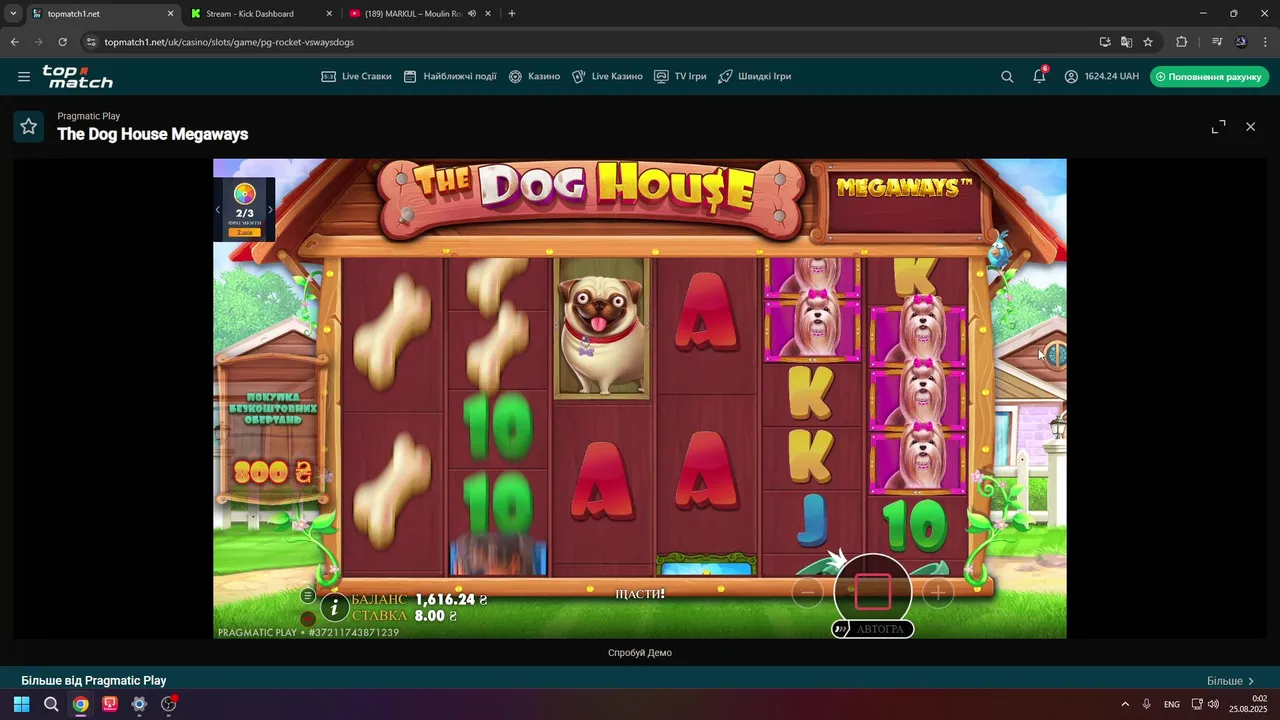Click the fragments wheel 2/3 widget
The image size is (1280, 720).
pos(245,210)
